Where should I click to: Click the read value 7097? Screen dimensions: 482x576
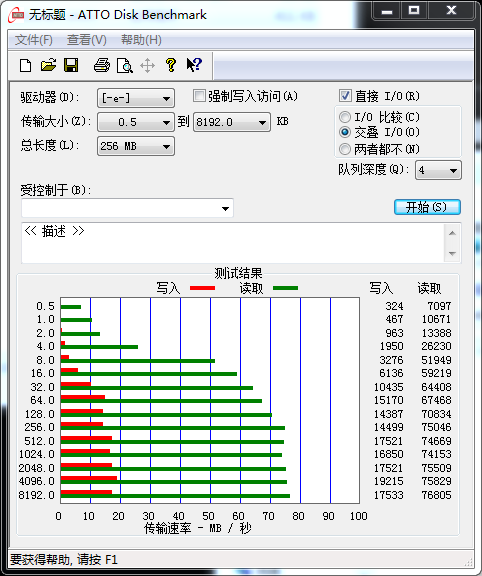439,306
